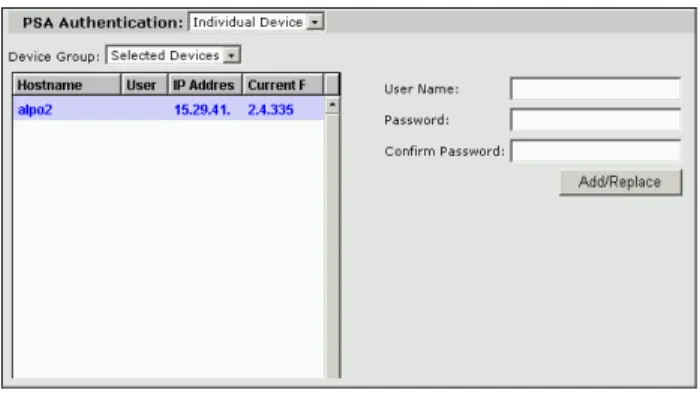Focus the Password field
This screenshot has height=411, width=700.
[x=596, y=120]
